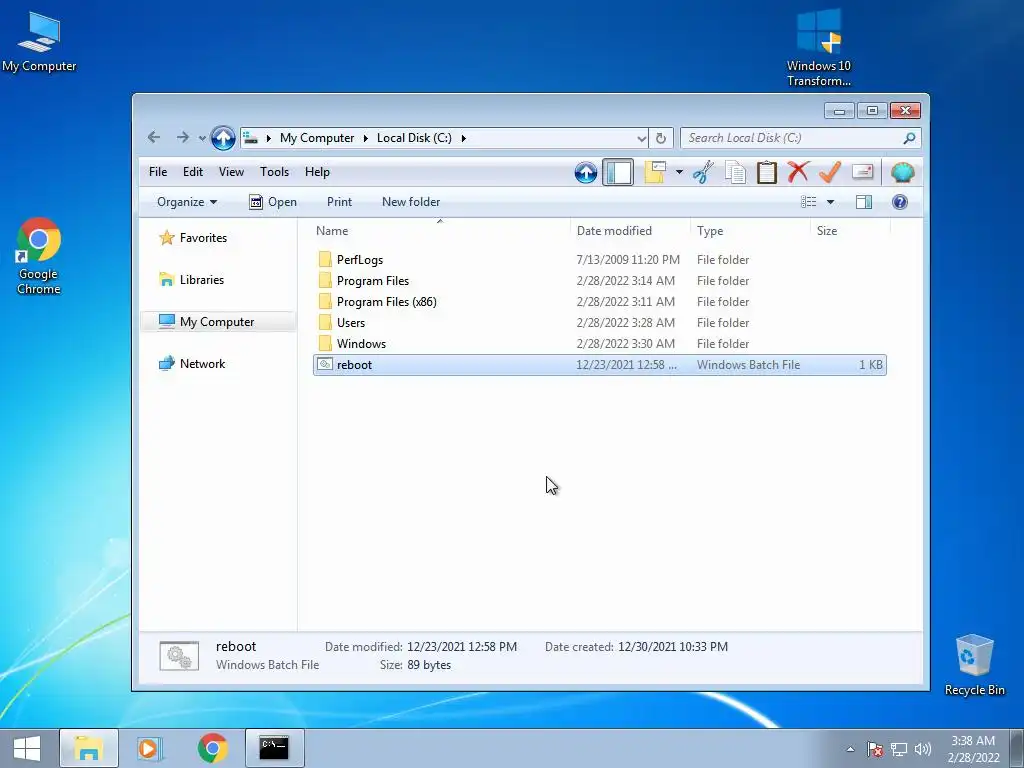Click the Open command button

[x=272, y=202]
